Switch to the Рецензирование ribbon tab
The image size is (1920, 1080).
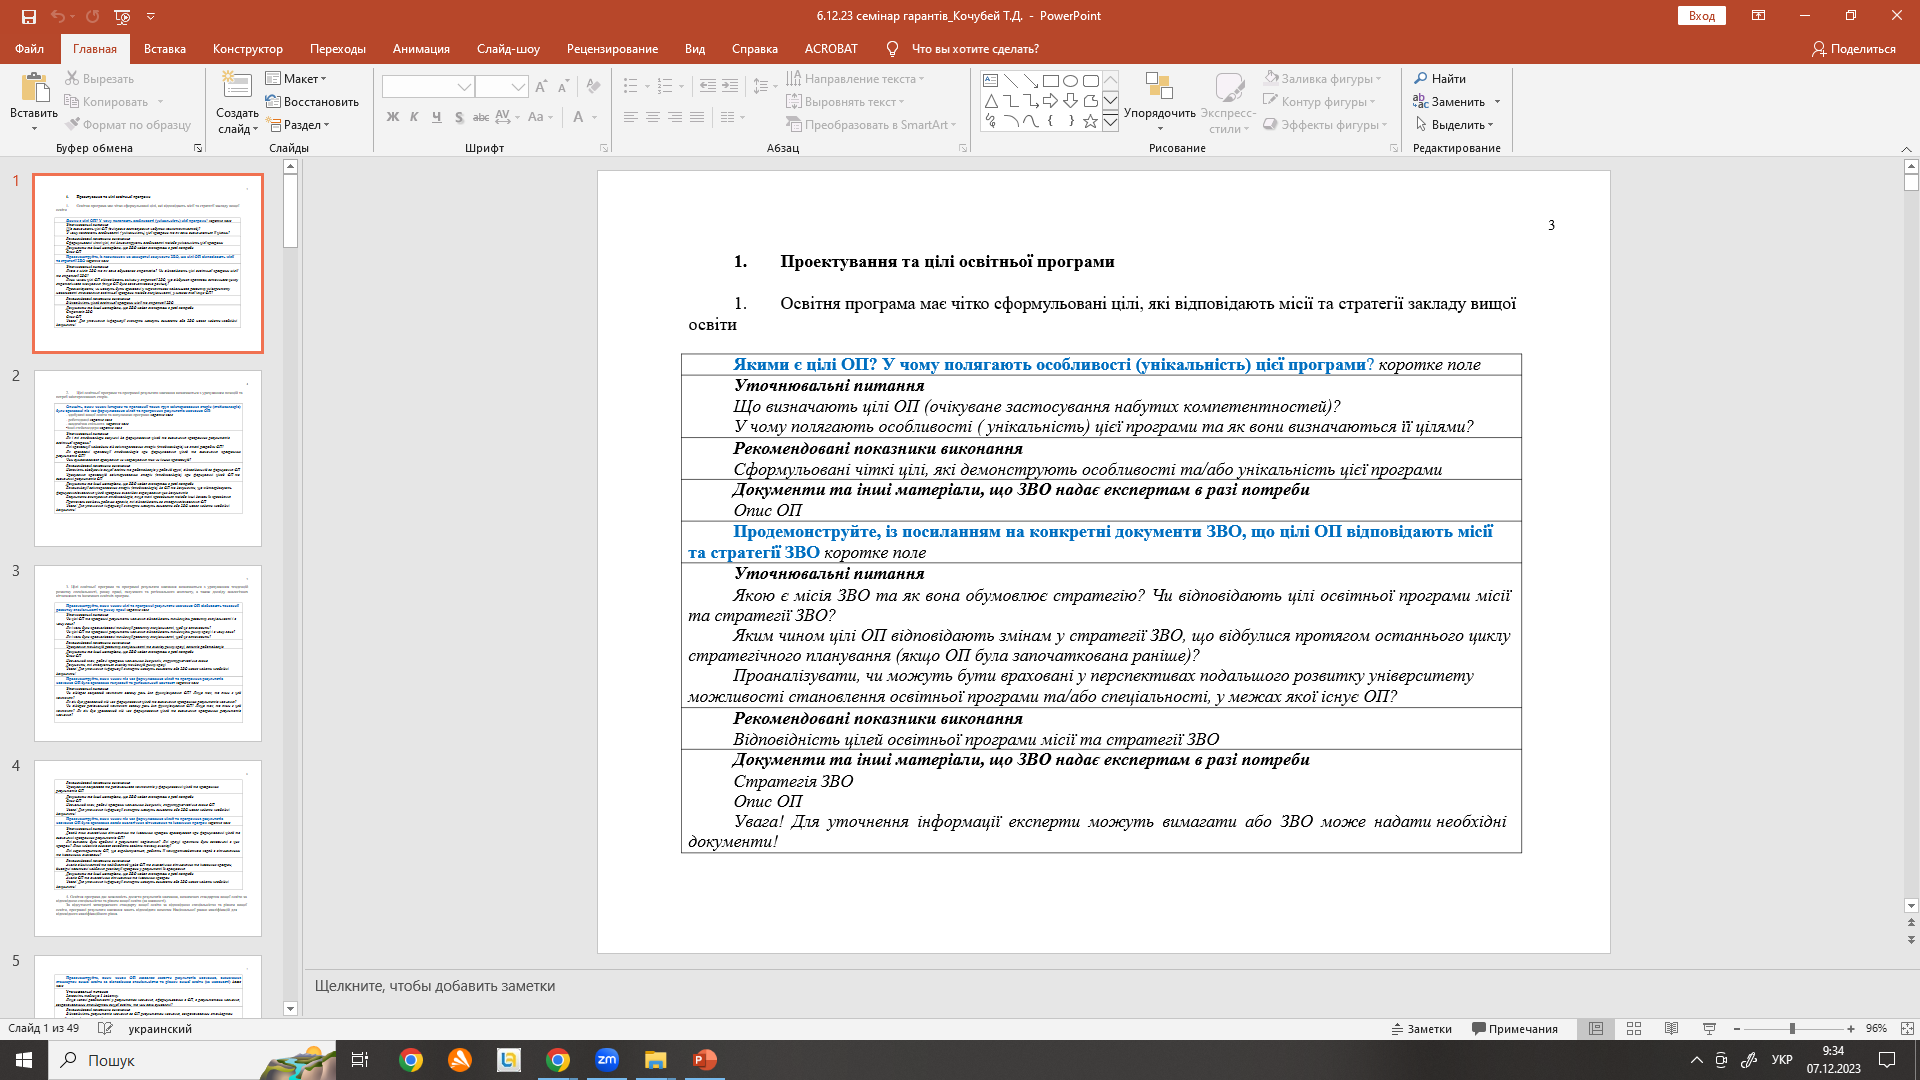(612, 48)
